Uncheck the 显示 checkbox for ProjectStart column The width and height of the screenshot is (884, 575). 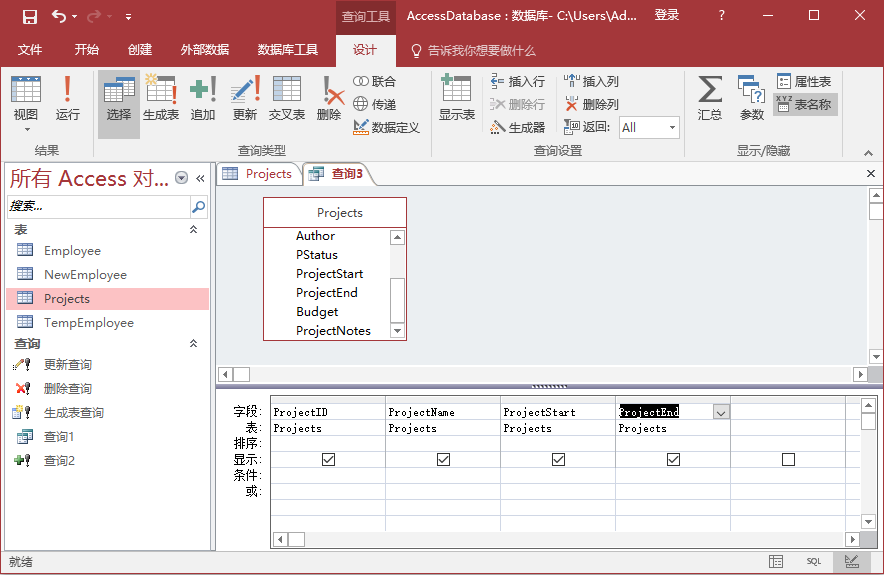(x=558, y=460)
